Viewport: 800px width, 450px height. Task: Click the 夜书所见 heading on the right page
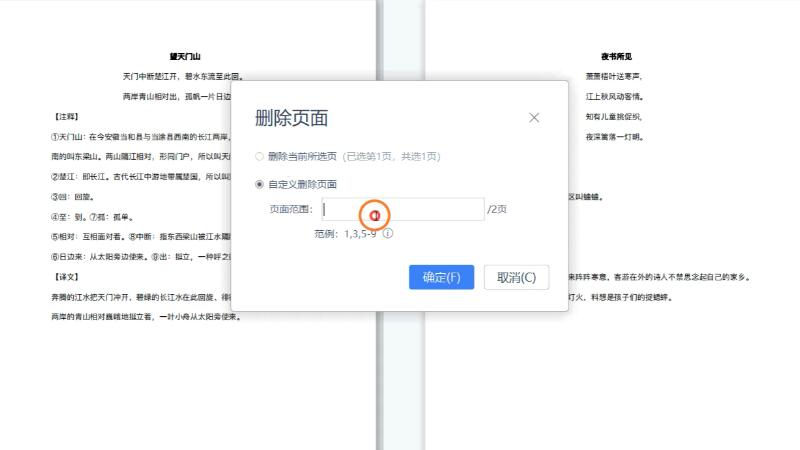[615, 57]
